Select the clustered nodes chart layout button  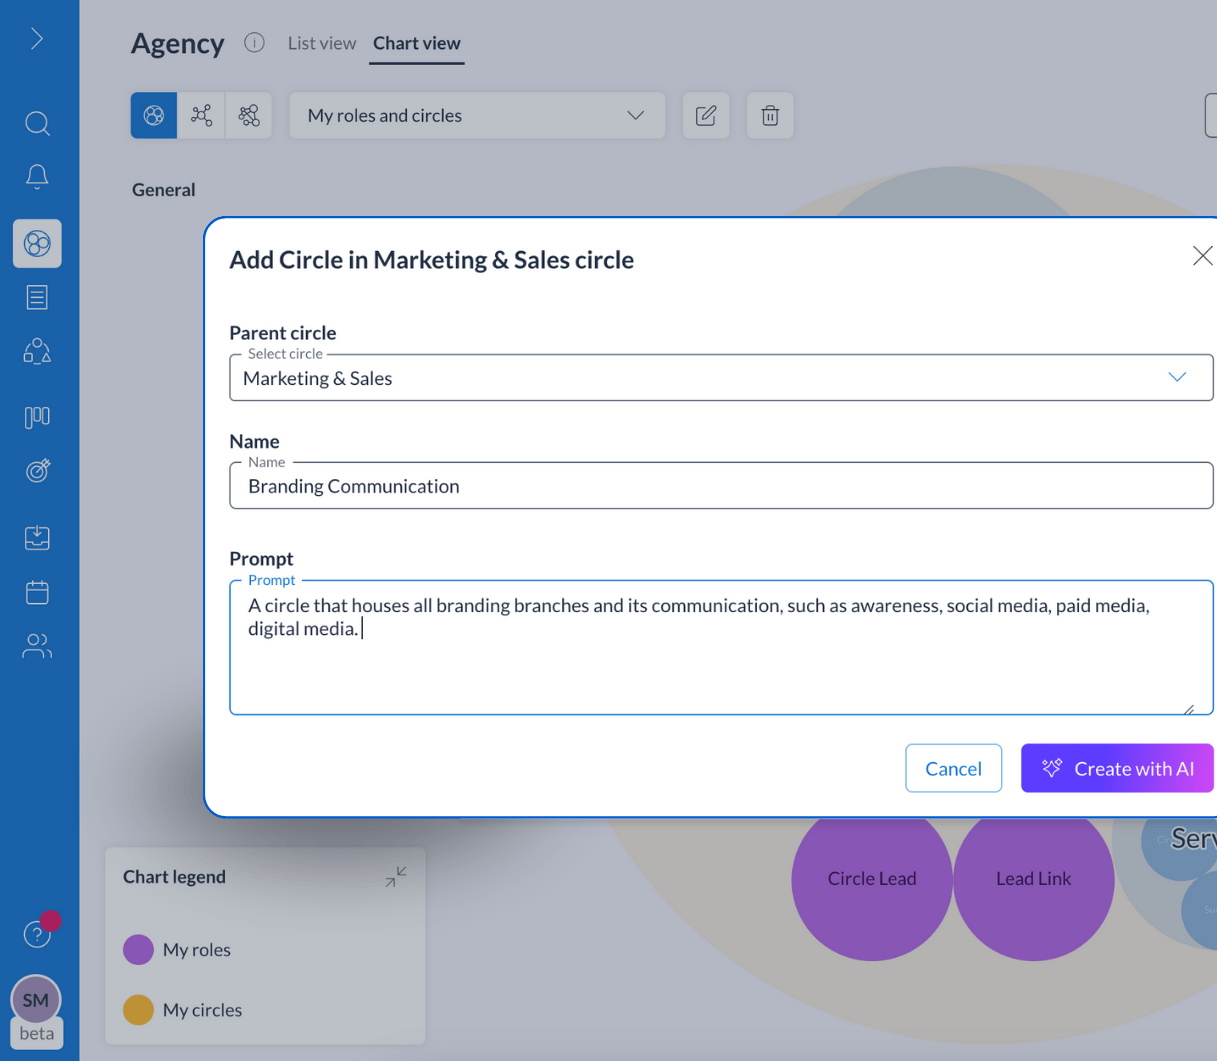click(x=248, y=115)
